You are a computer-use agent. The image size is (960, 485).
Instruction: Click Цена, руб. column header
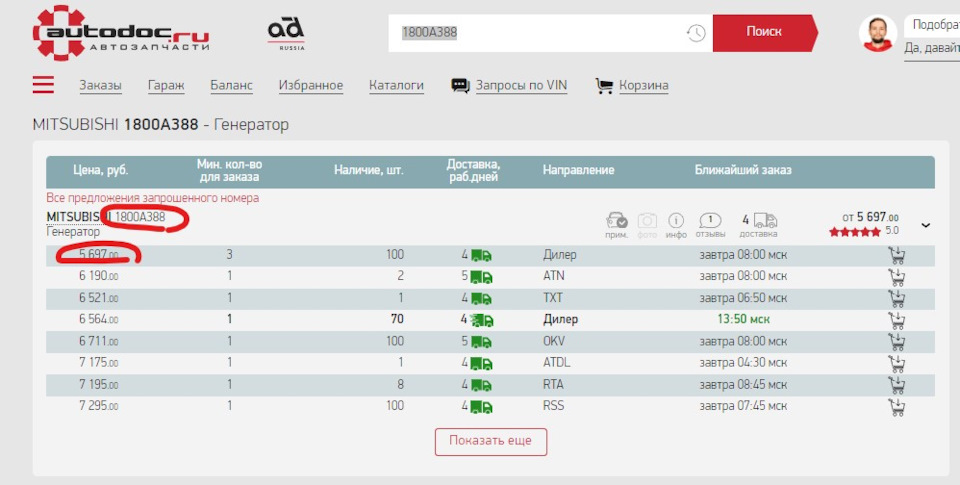click(x=100, y=171)
